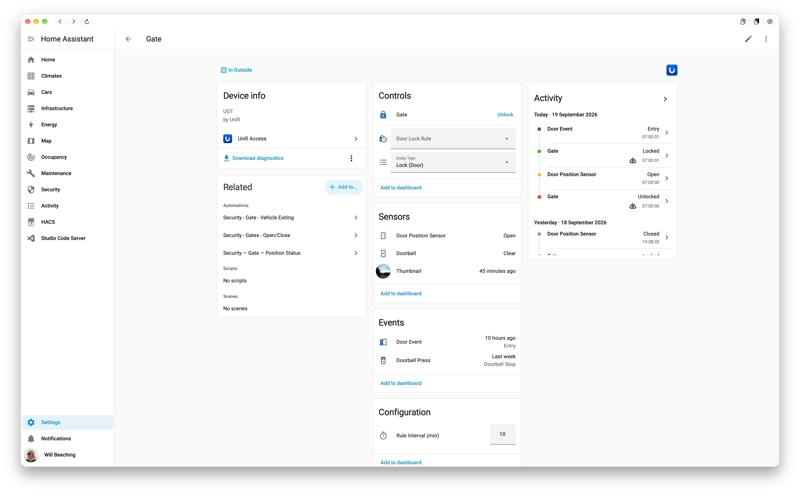Click the Notifications bell icon
The height and width of the screenshot is (494, 800).
coord(31,439)
